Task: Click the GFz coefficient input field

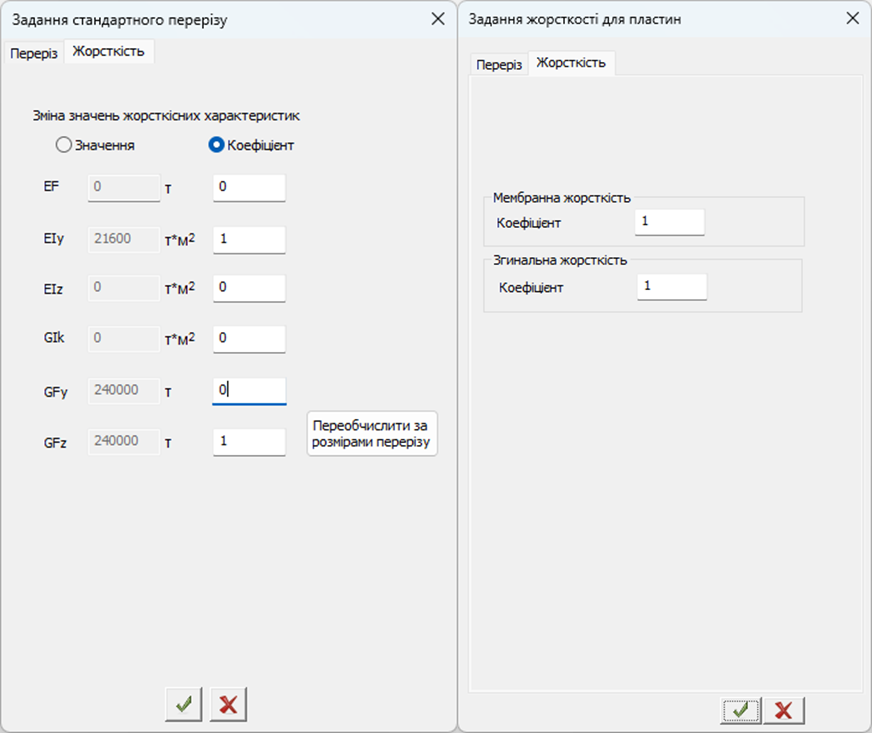Action: tap(249, 441)
